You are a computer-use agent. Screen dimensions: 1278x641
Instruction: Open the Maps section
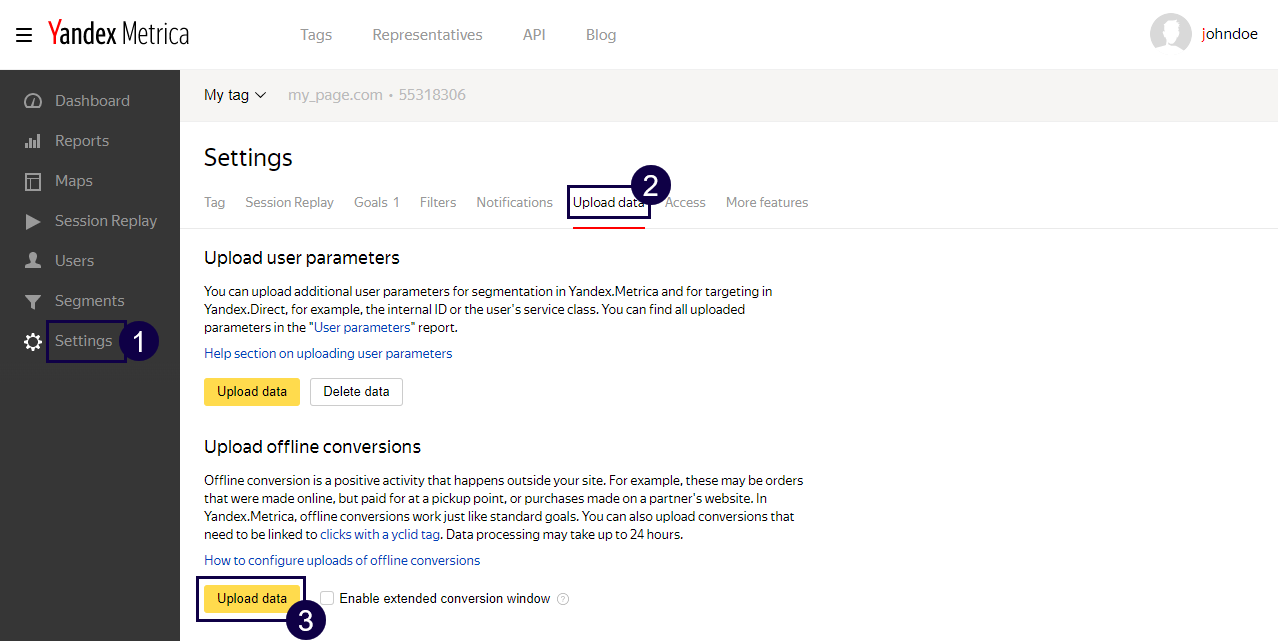point(73,180)
